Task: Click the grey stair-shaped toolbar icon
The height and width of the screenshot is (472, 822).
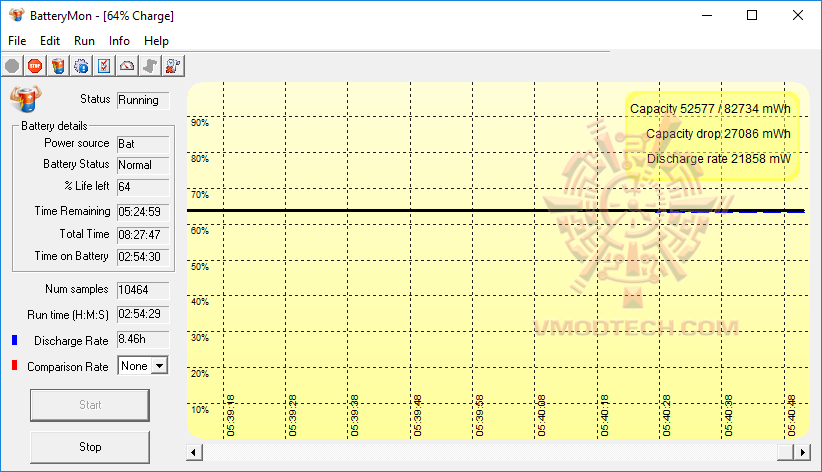Action: click(x=150, y=66)
